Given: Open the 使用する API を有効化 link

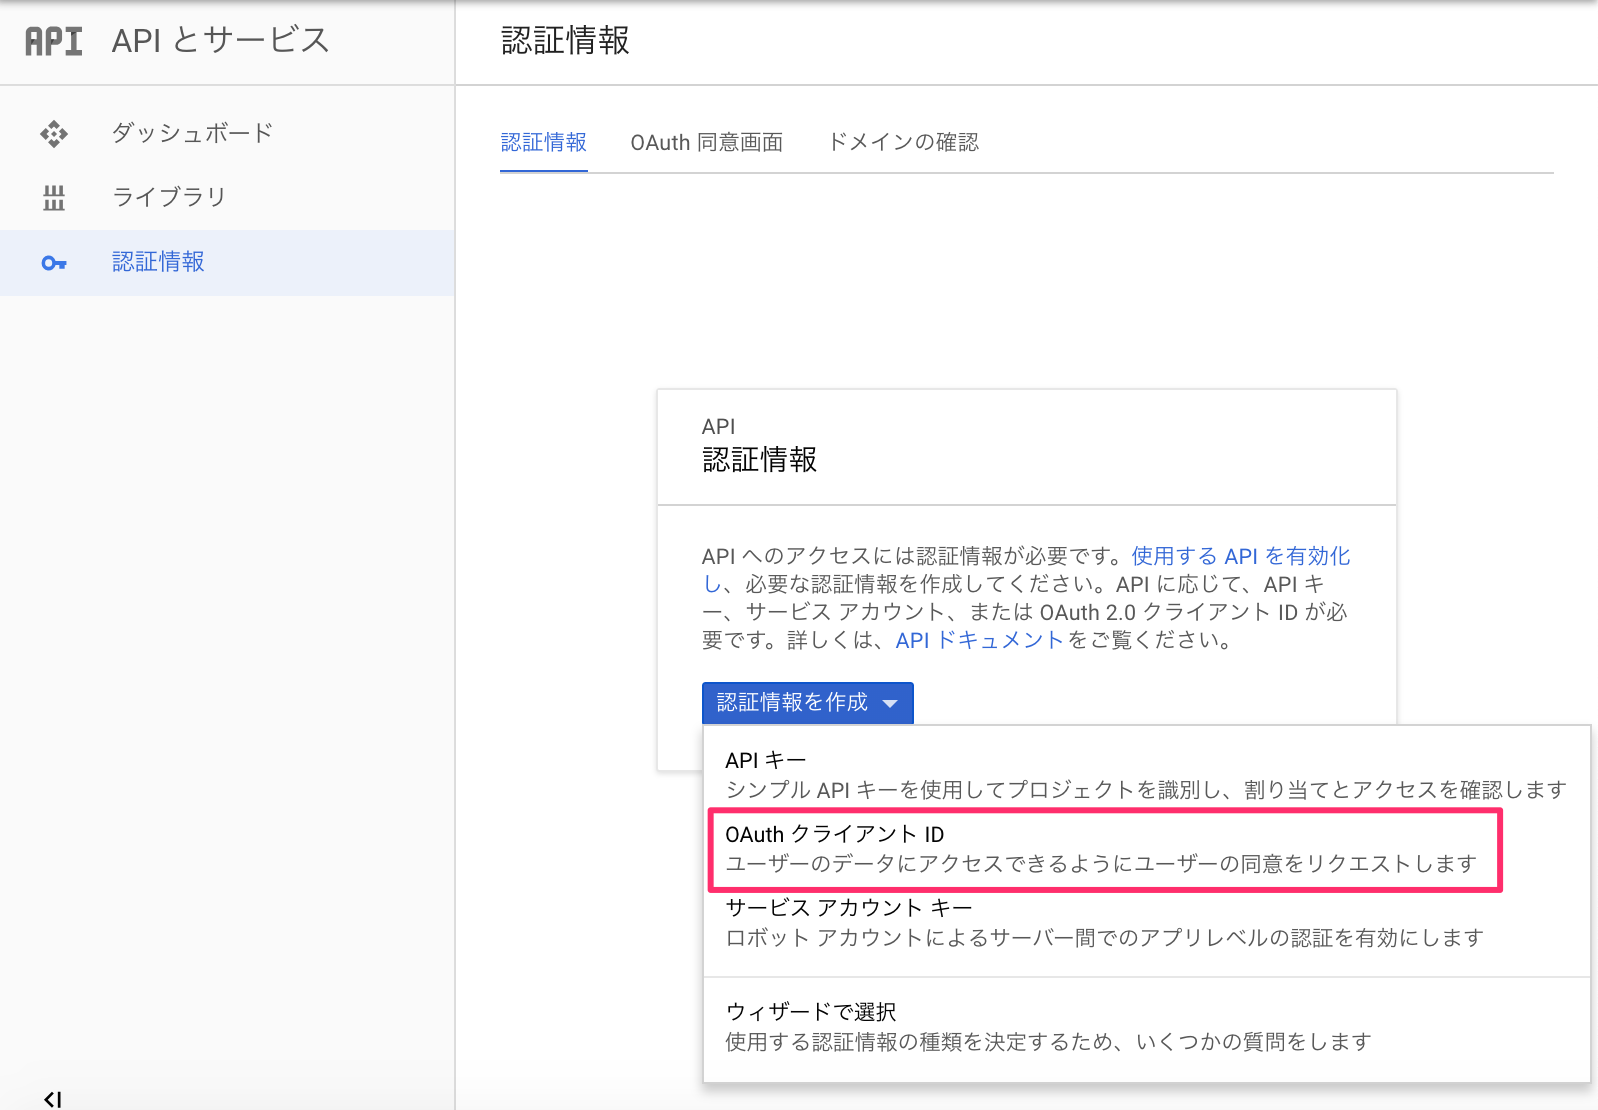Looking at the screenshot, I should pos(1240,556).
